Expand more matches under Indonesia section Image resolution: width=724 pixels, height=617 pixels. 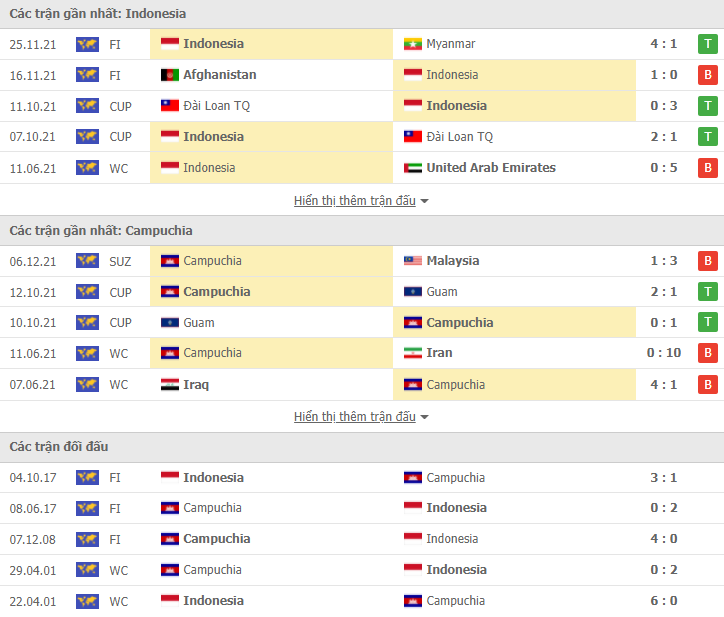(x=354, y=200)
